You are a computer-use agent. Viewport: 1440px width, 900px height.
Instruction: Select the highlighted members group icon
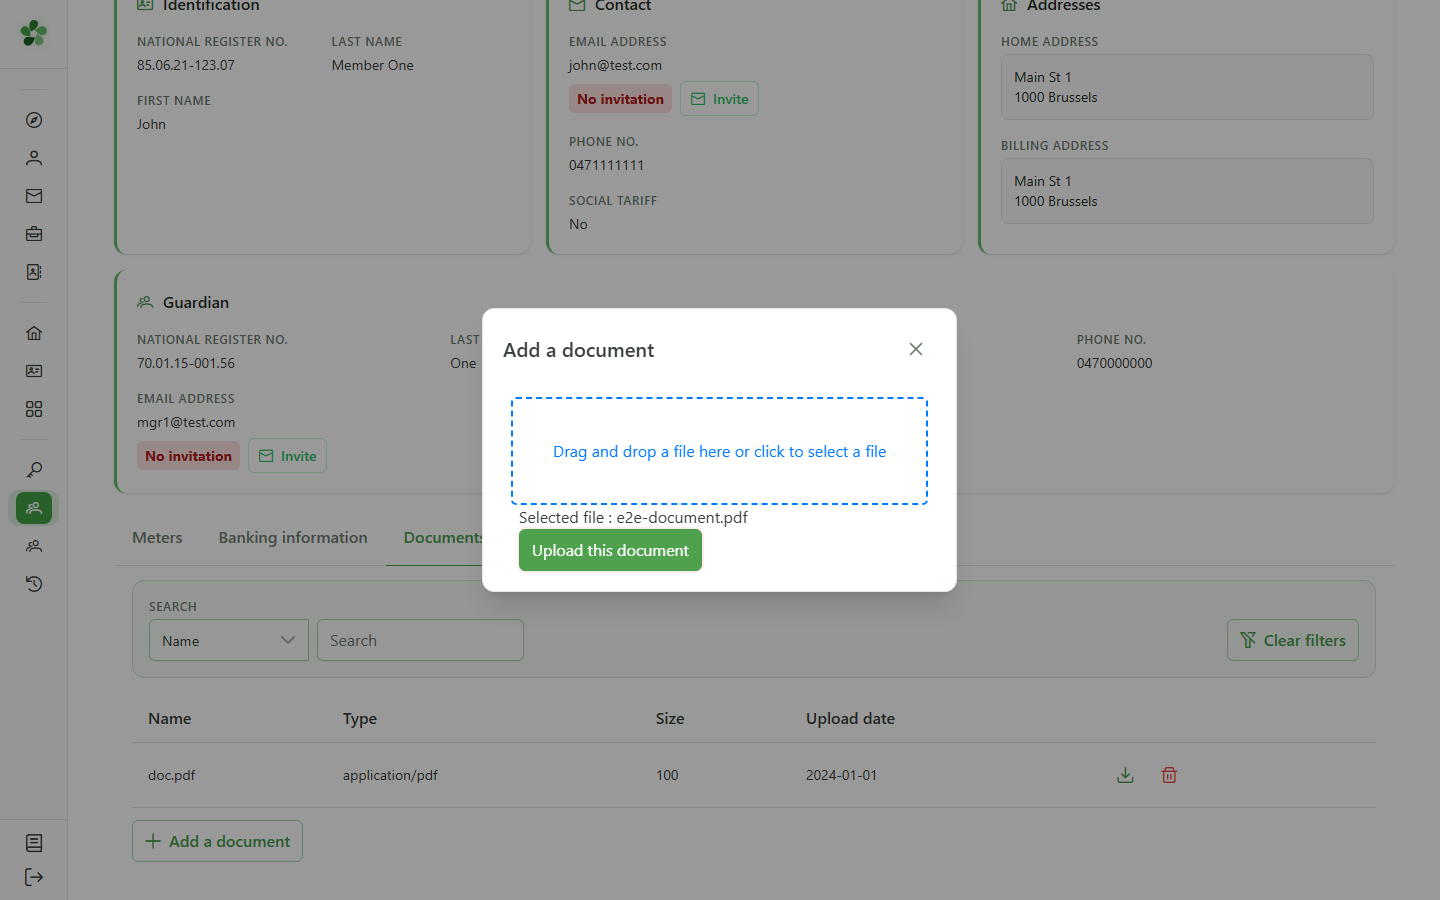(x=34, y=508)
